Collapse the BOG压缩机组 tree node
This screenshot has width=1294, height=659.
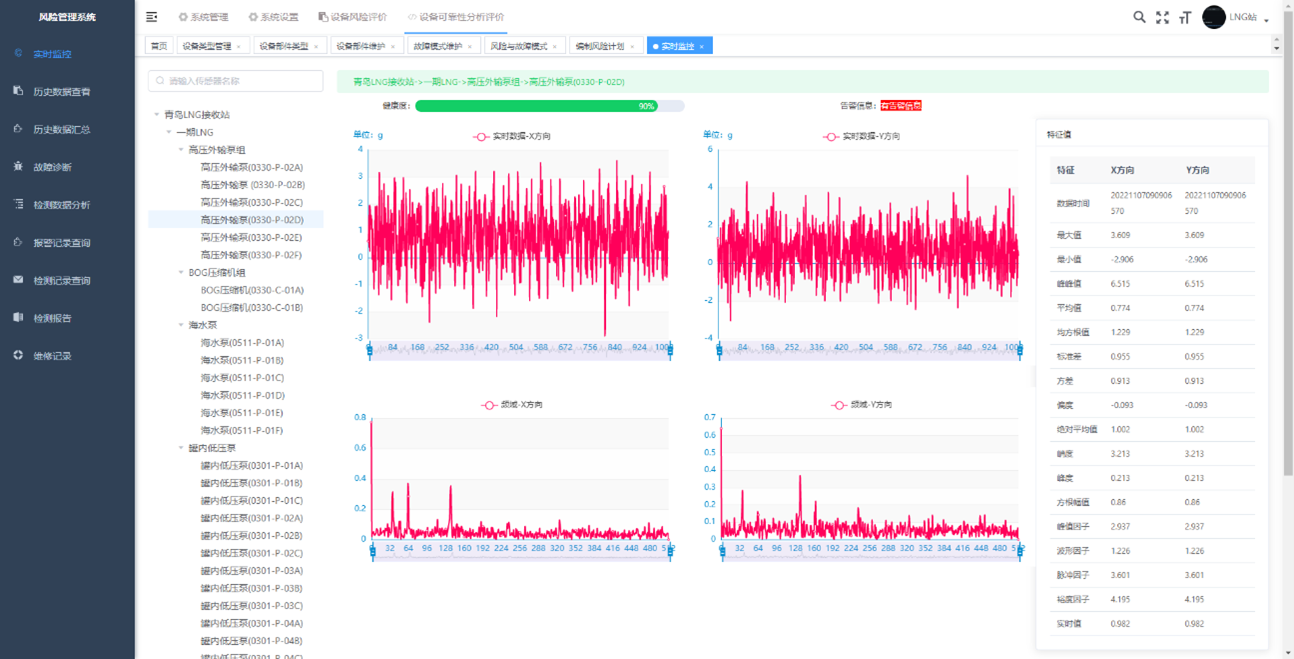tap(181, 273)
